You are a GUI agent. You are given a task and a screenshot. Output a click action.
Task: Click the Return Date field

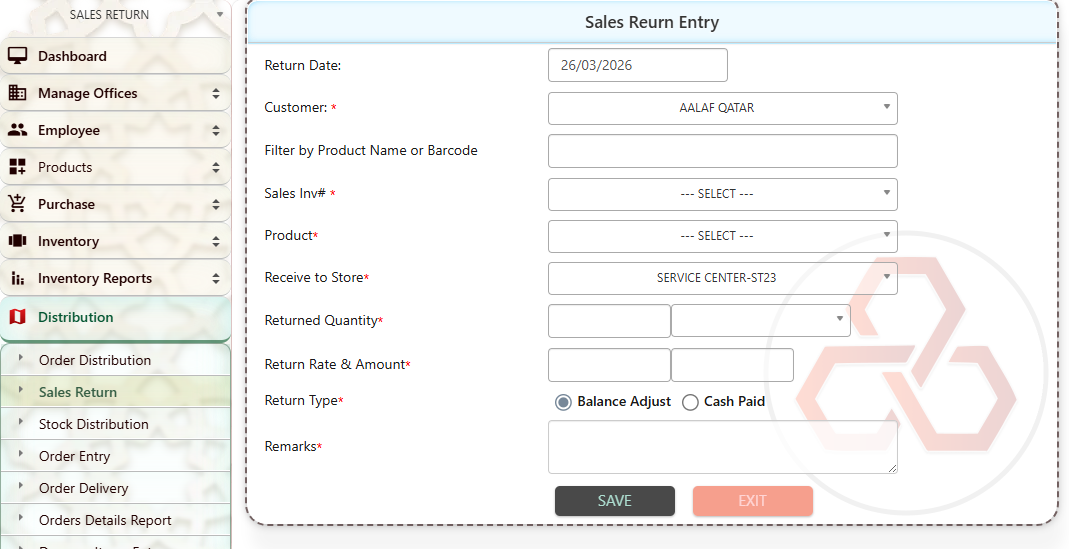point(637,65)
